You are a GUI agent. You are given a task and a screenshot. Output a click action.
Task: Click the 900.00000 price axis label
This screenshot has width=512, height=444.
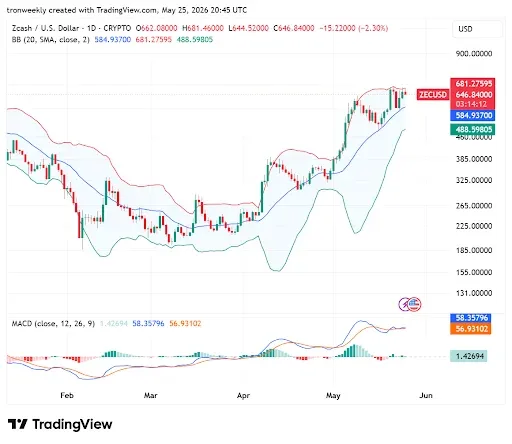(474, 54)
